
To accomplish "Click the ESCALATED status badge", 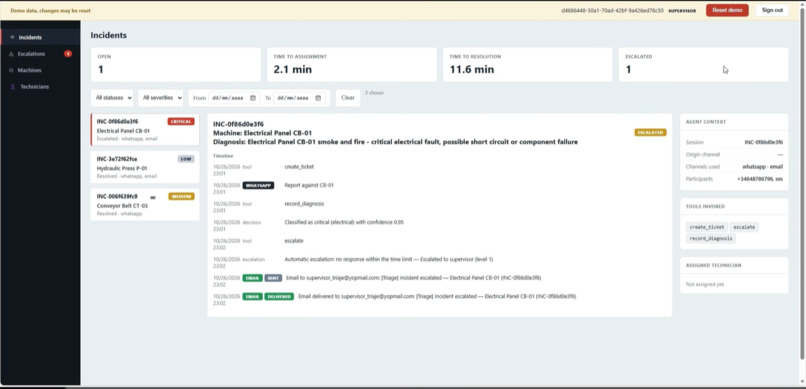I will click(x=650, y=133).
